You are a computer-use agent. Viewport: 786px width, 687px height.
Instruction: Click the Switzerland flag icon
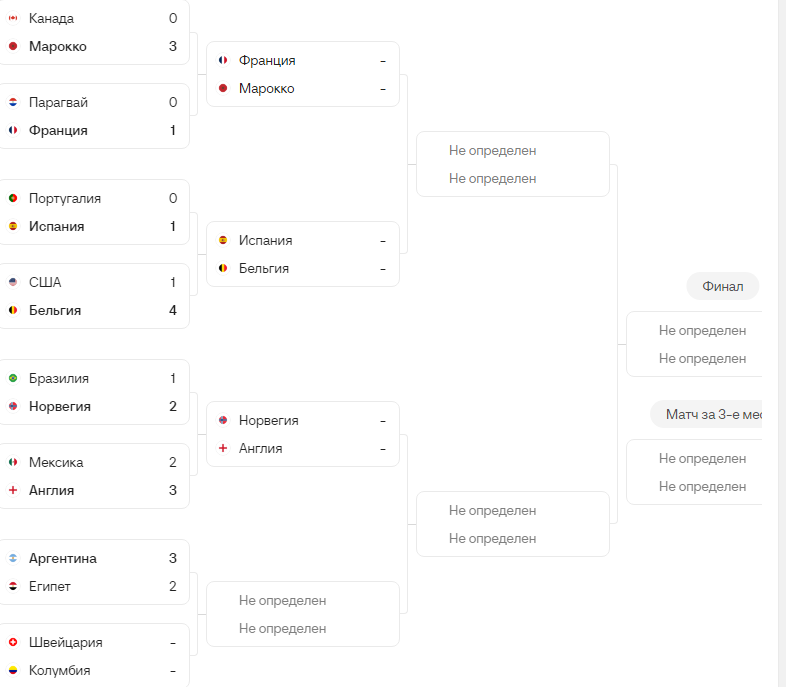(13, 642)
